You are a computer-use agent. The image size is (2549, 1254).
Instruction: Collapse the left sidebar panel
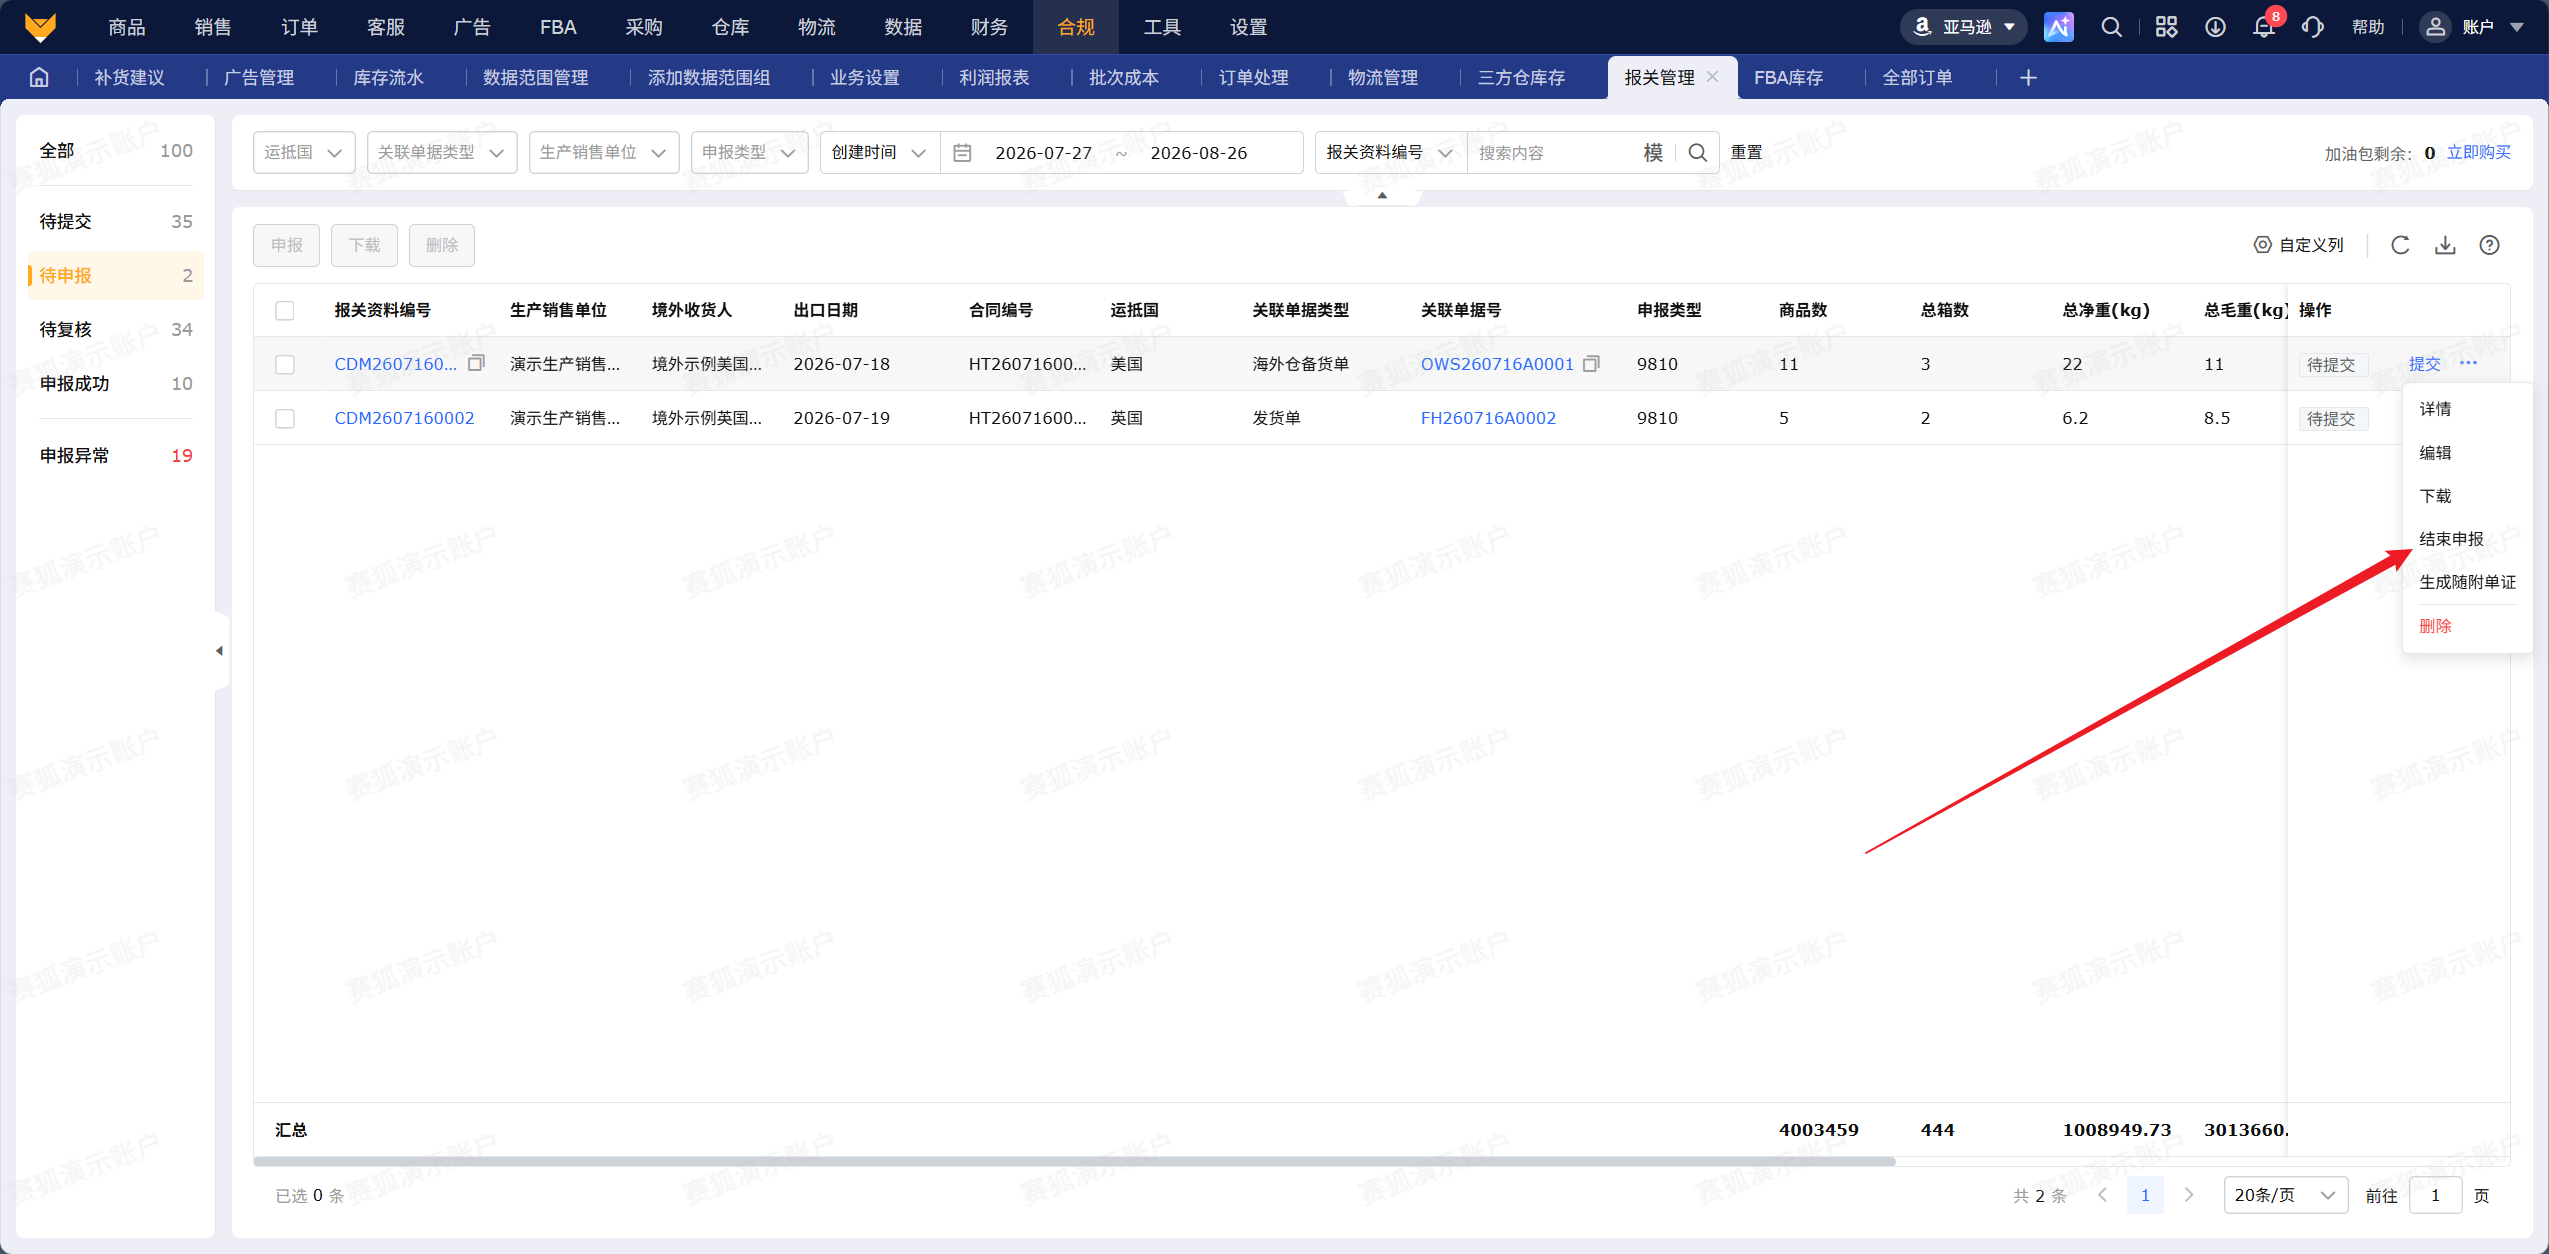219,650
